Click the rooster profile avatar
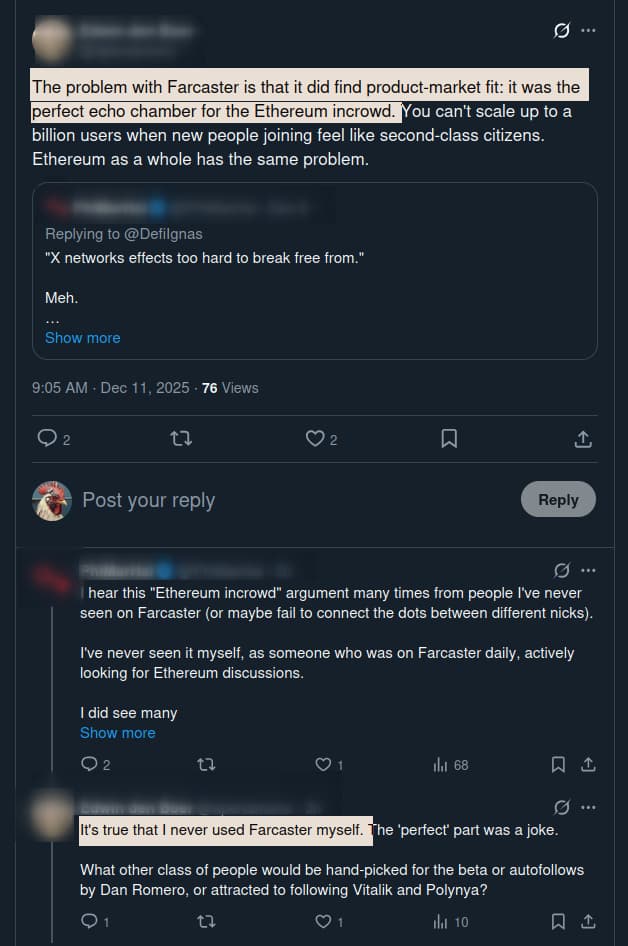 point(51,500)
